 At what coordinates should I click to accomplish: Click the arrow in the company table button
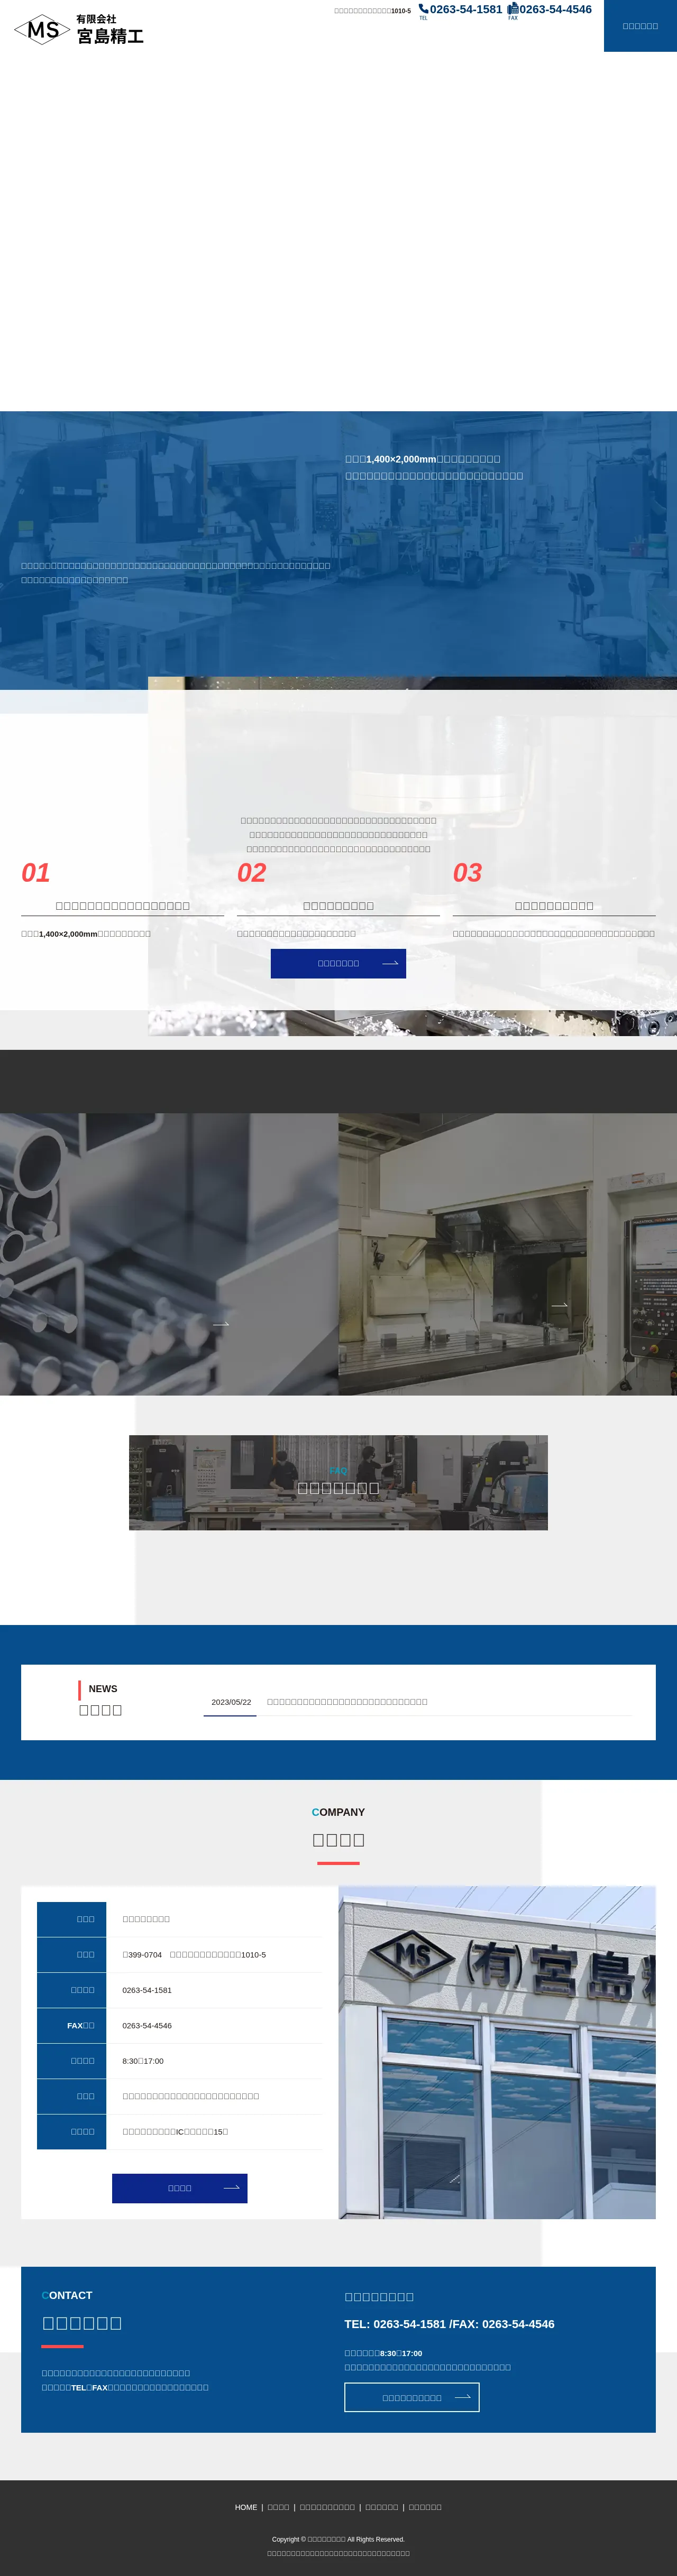tap(231, 2188)
